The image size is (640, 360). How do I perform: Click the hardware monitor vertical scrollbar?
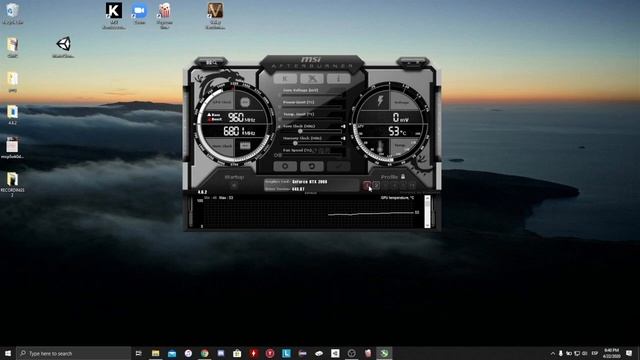427,211
